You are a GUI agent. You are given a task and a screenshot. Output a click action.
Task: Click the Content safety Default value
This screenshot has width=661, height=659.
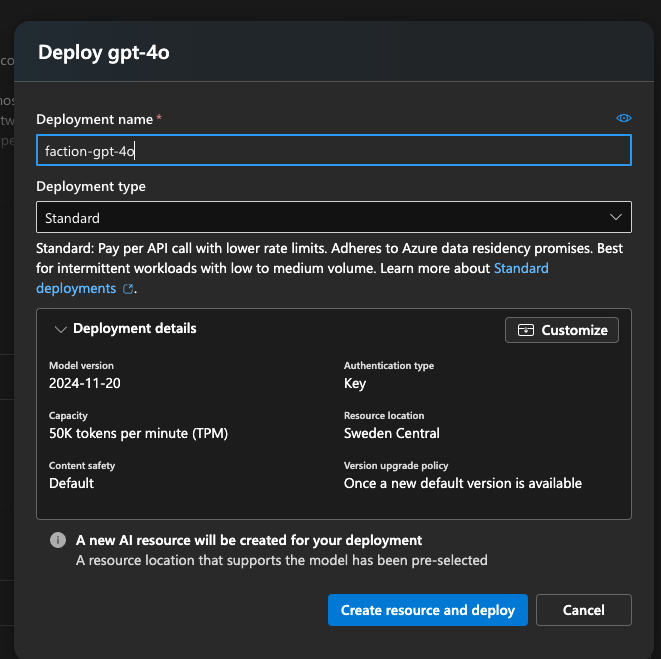pos(71,483)
